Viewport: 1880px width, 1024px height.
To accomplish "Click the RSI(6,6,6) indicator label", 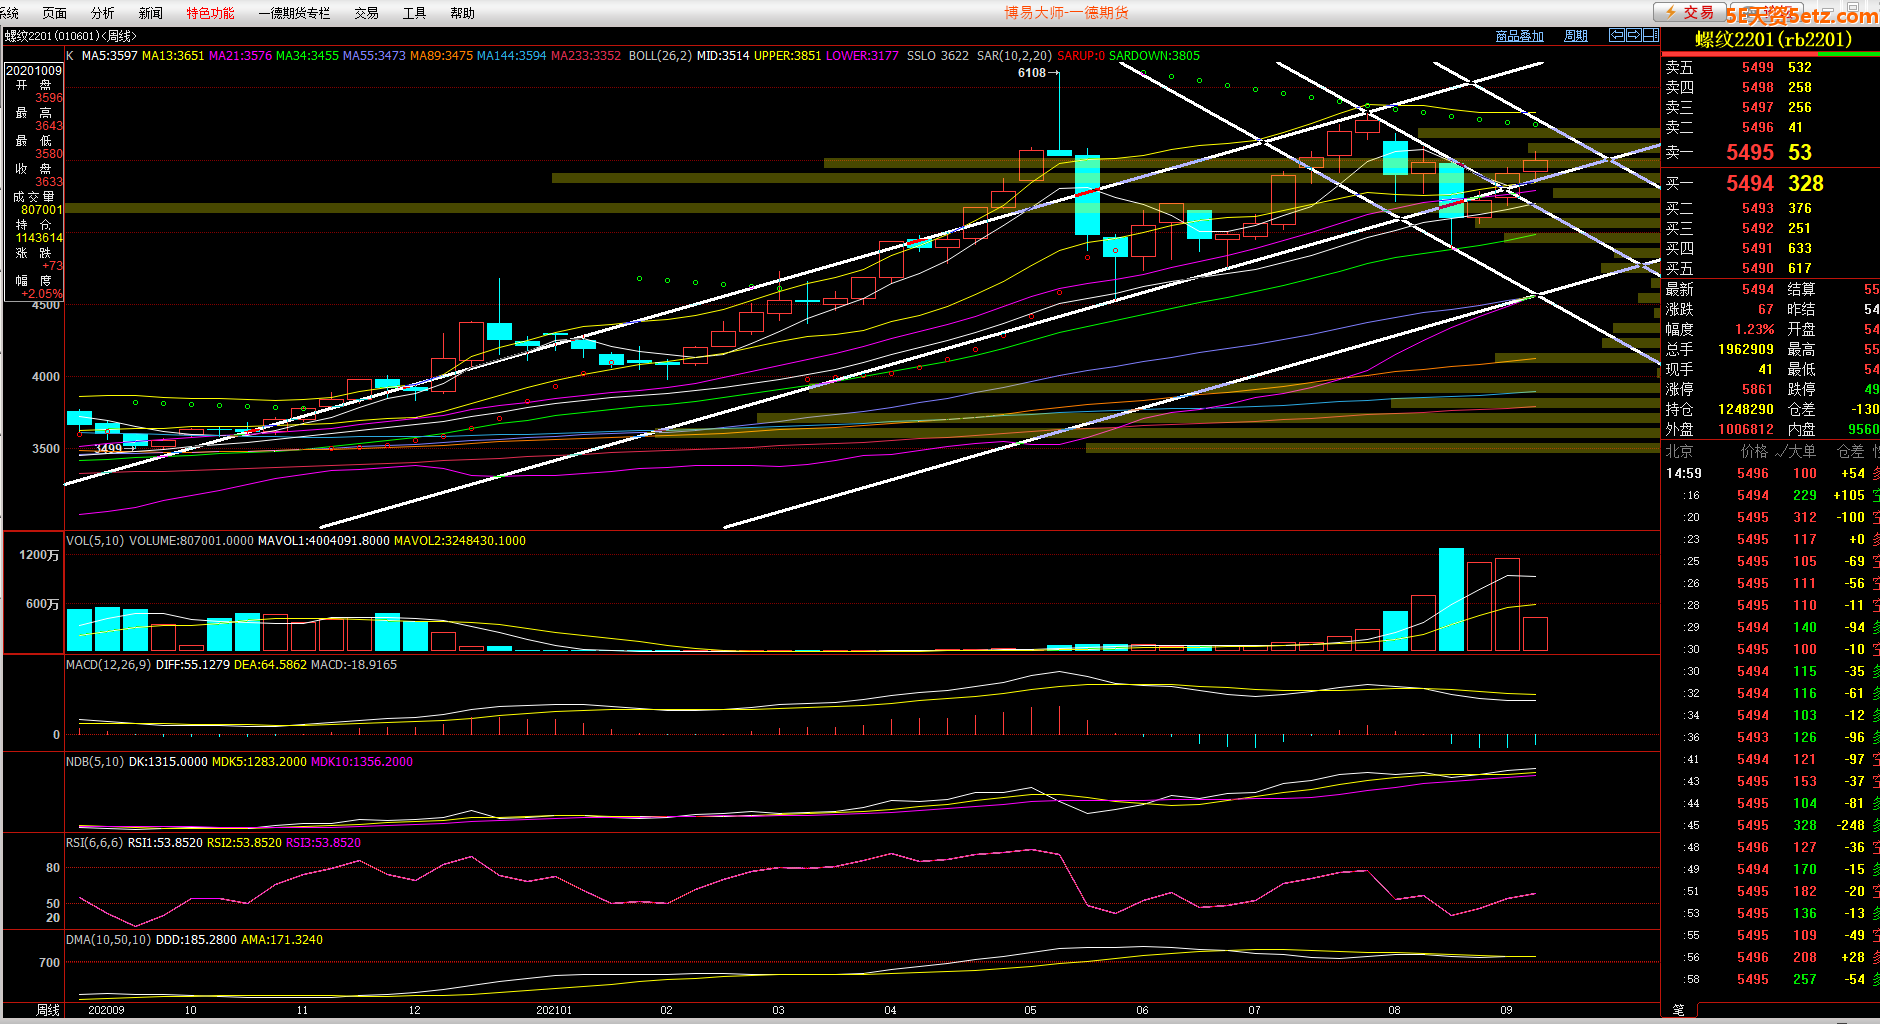I will [x=94, y=843].
